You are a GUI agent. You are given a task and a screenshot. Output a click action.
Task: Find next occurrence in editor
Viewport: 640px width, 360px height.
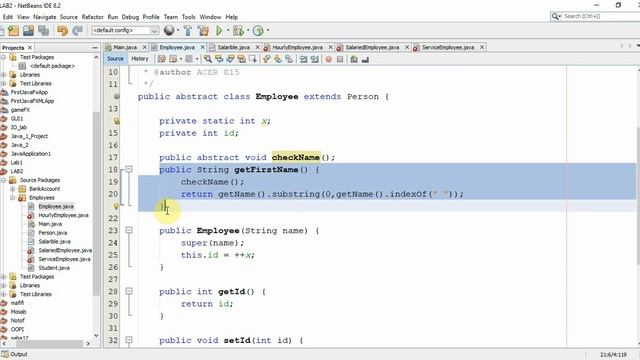230,59
